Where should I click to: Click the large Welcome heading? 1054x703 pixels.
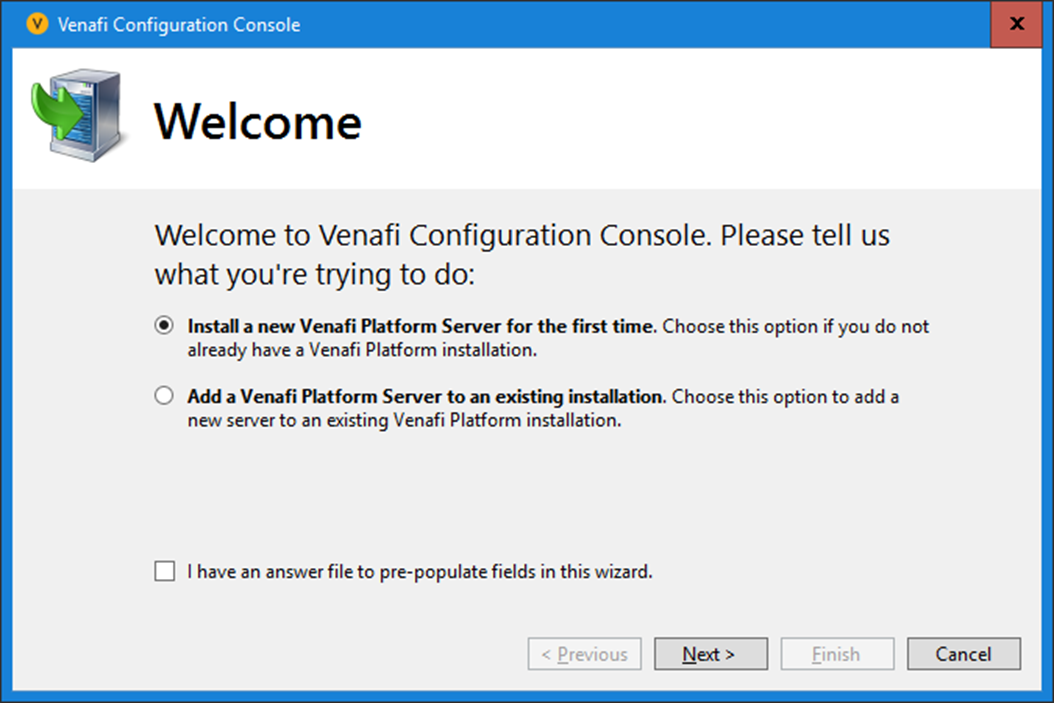click(258, 121)
